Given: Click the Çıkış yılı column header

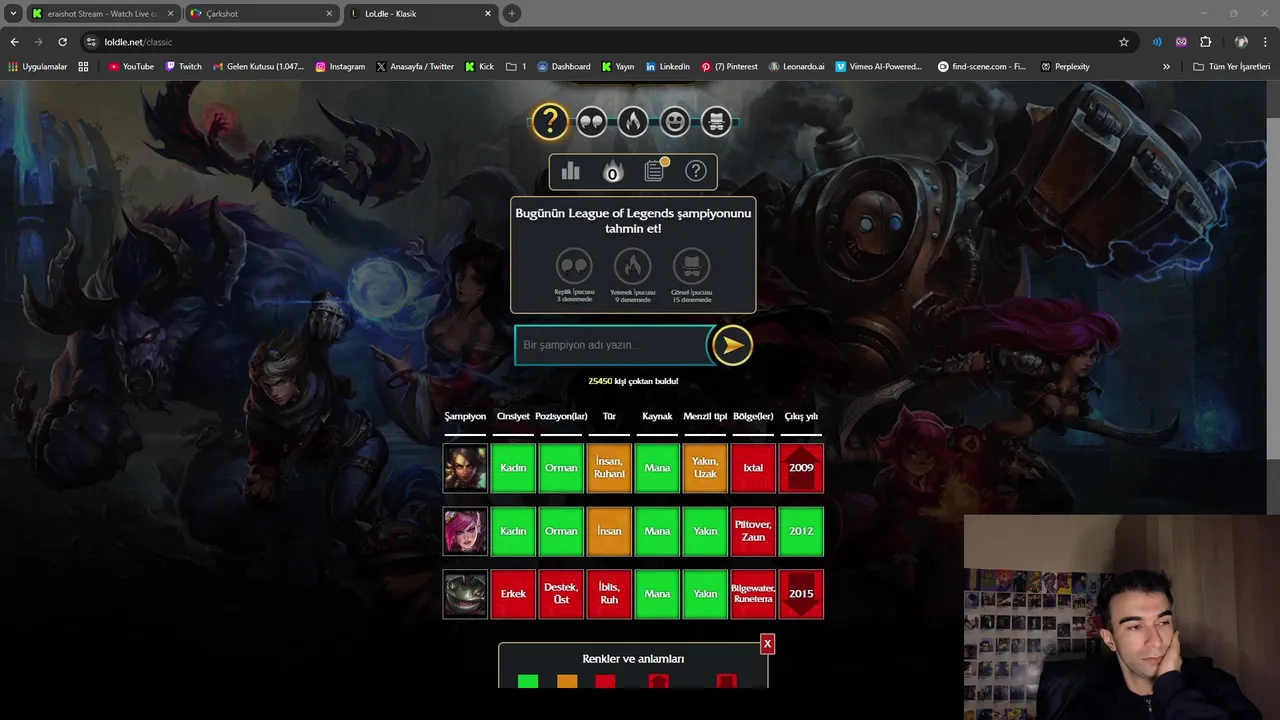Looking at the screenshot, I should (x=801, y=416).
